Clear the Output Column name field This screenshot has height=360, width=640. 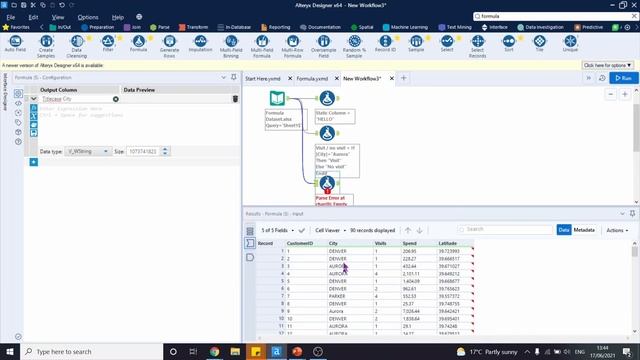tap(116, 99)
